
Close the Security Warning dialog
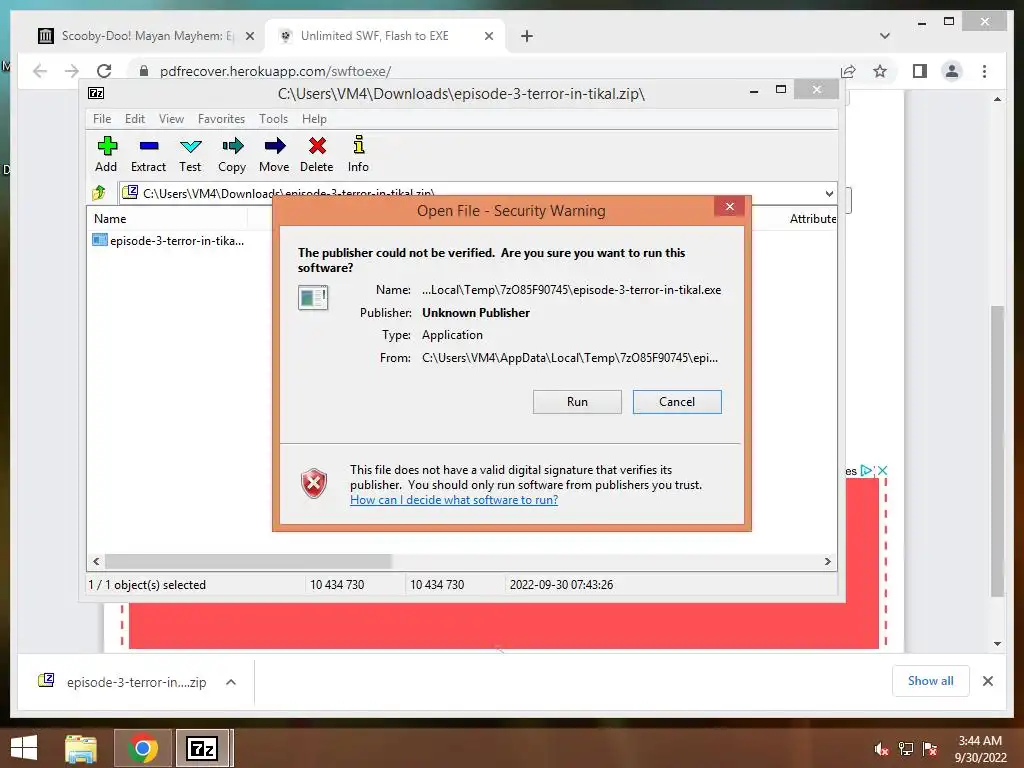[x=729, y=207]
